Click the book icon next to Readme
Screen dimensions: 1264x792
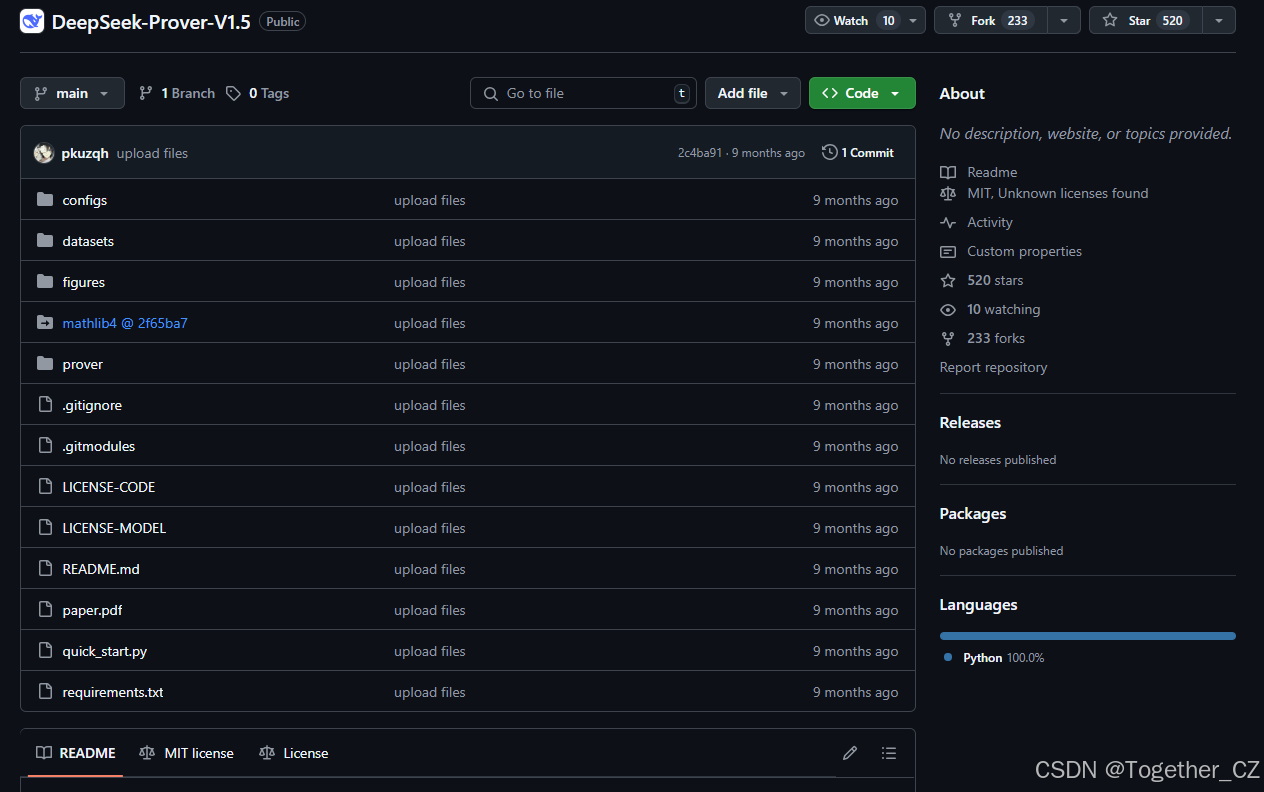[948, 172]
